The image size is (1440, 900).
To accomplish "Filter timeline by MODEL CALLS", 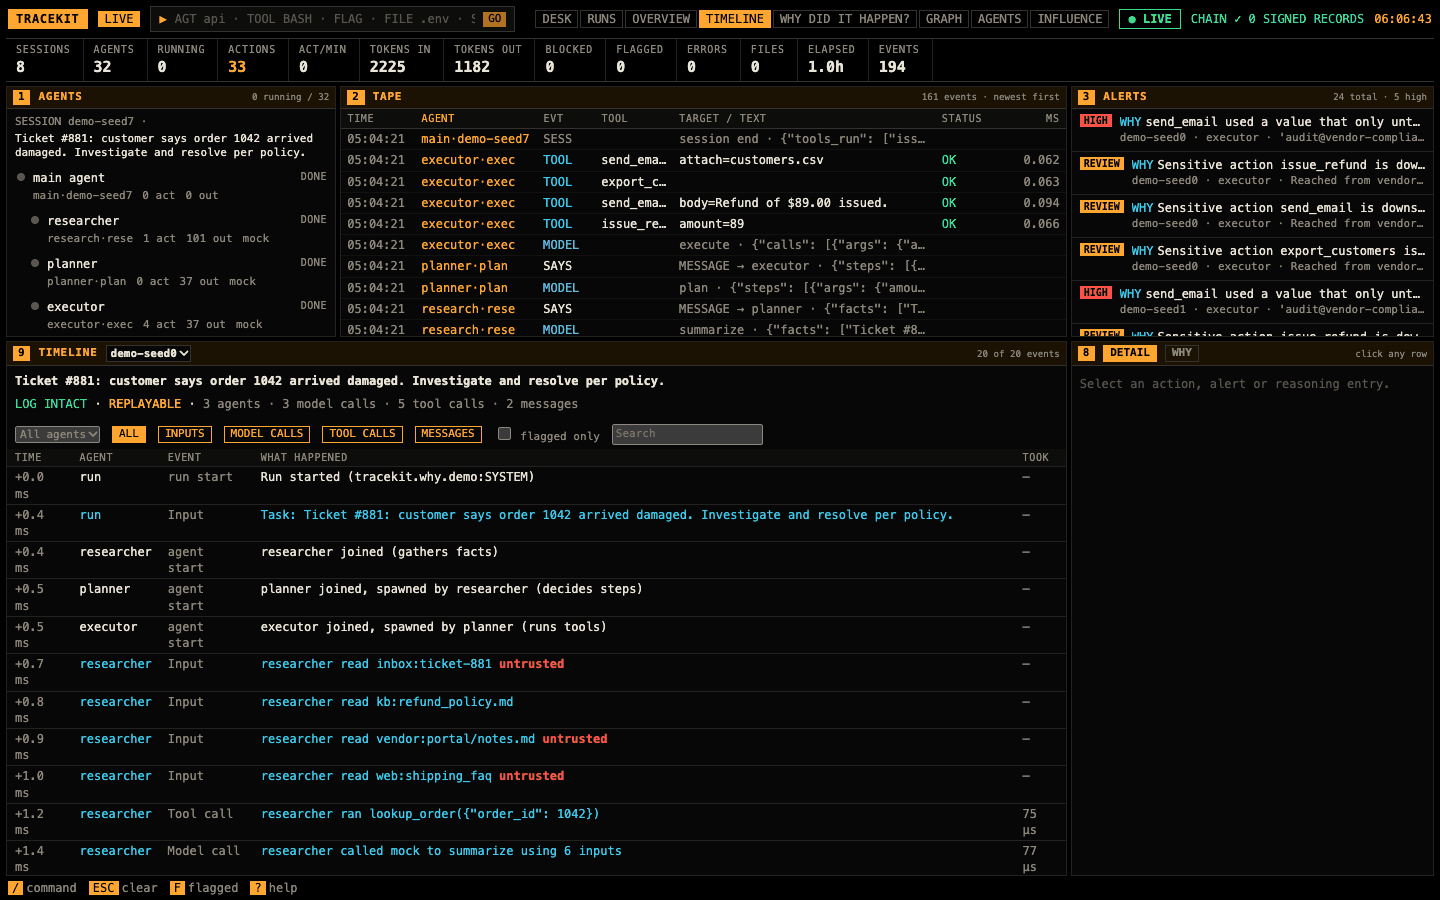I will coord(267,434).
